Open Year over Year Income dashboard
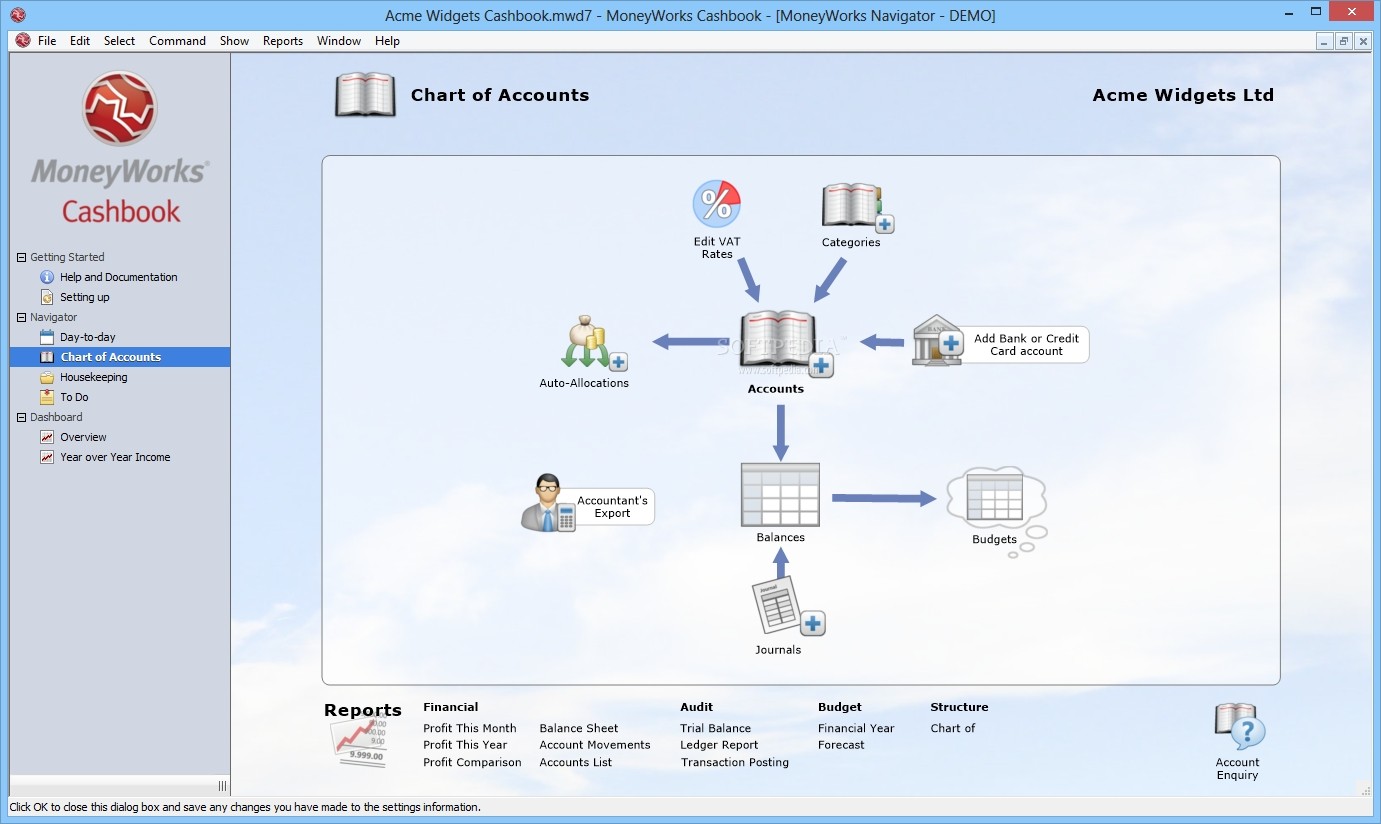This screenshot has height=824, width=1381. tap(115, 457)
